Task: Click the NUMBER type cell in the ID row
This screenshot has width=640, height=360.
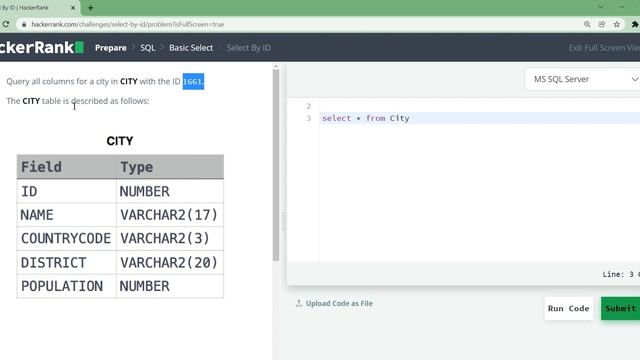Action: coord(170,191)
